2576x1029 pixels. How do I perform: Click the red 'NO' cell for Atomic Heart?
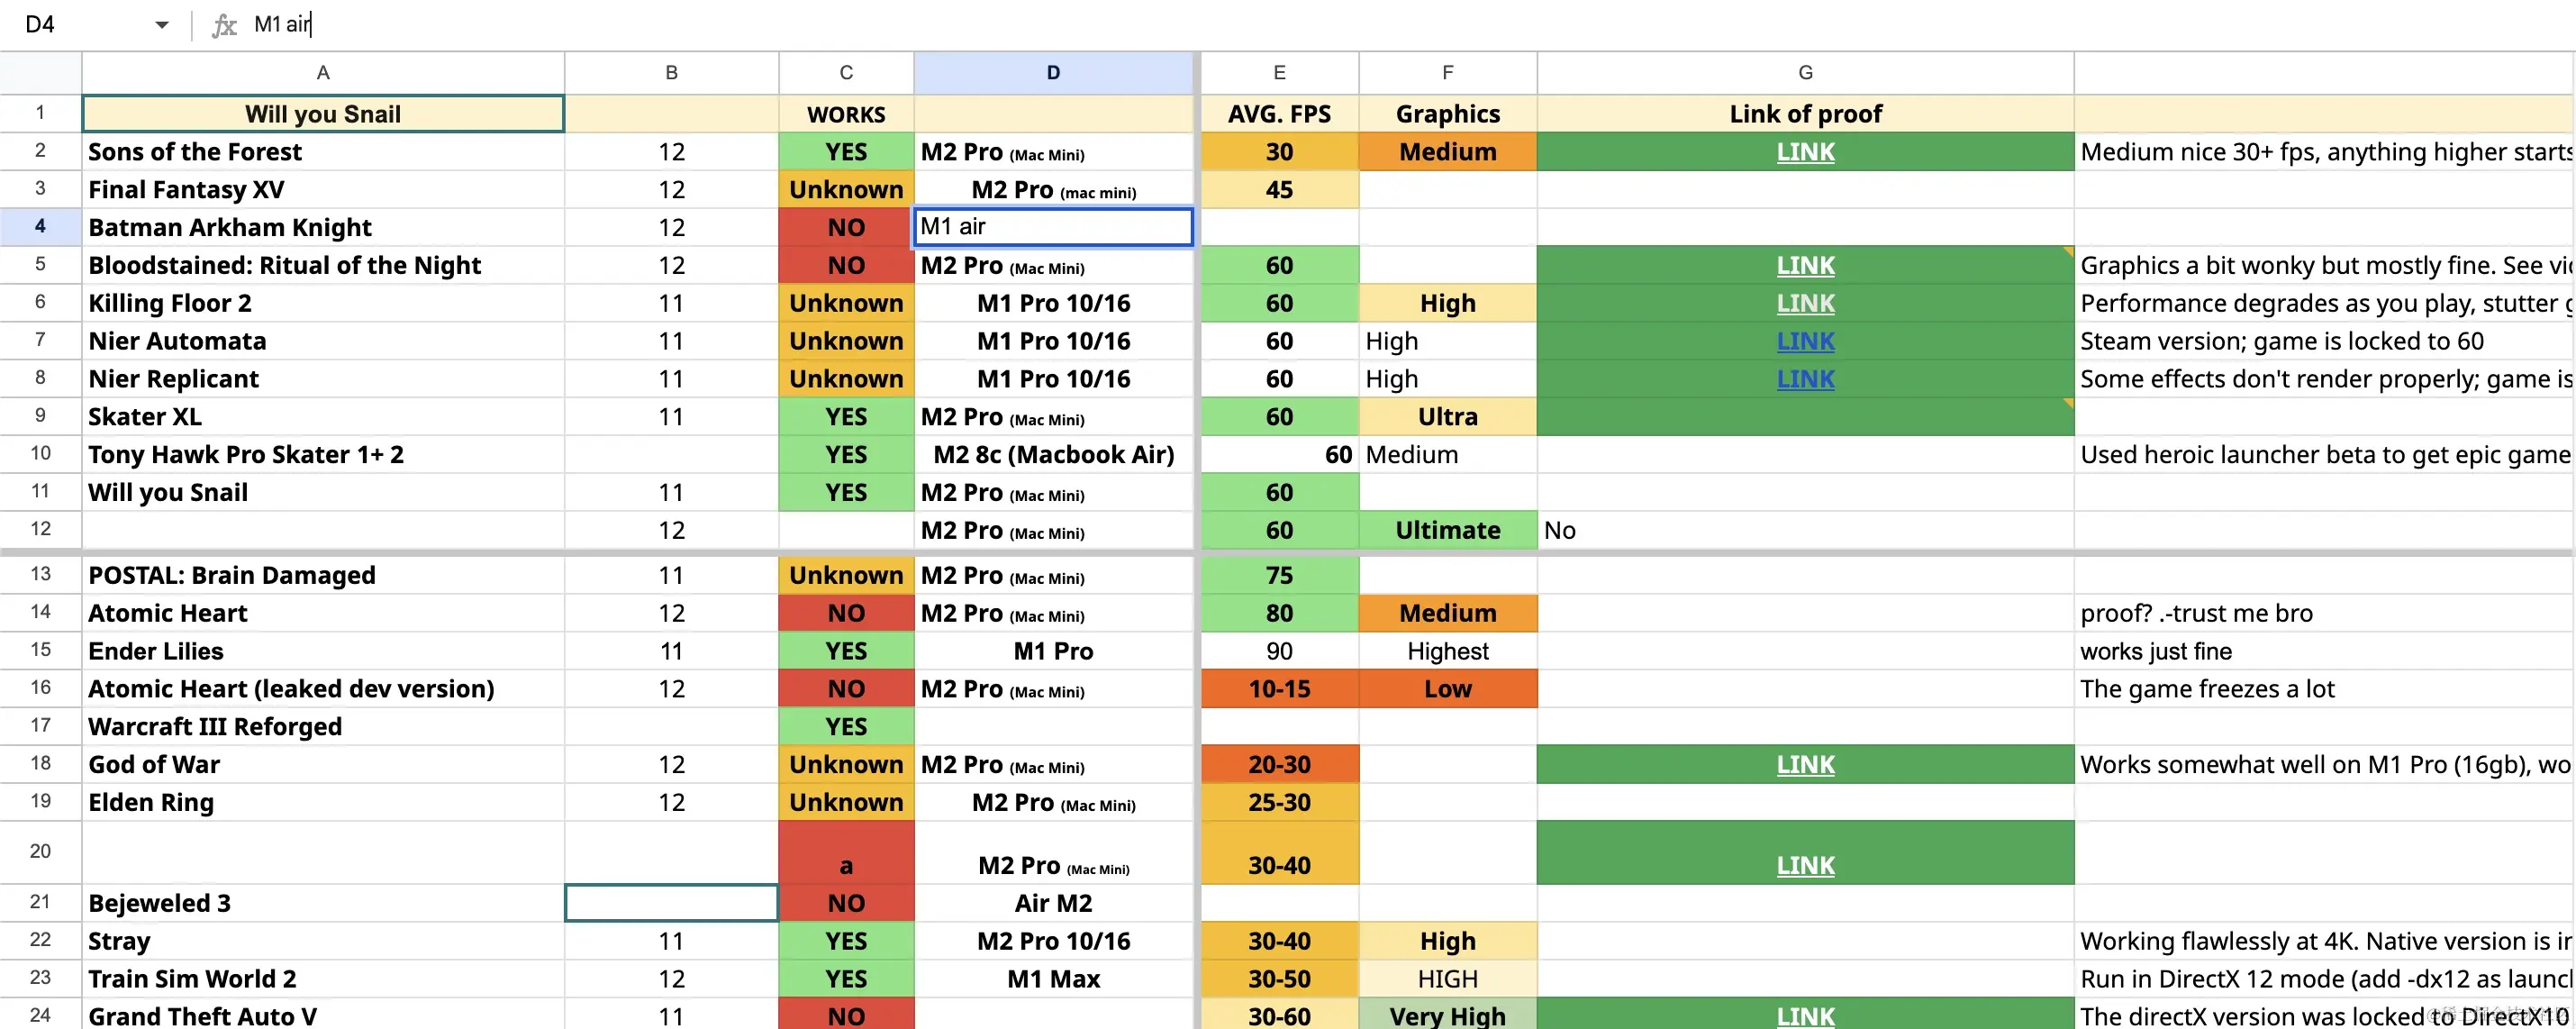pyautogui.click(x=846, y=613)
